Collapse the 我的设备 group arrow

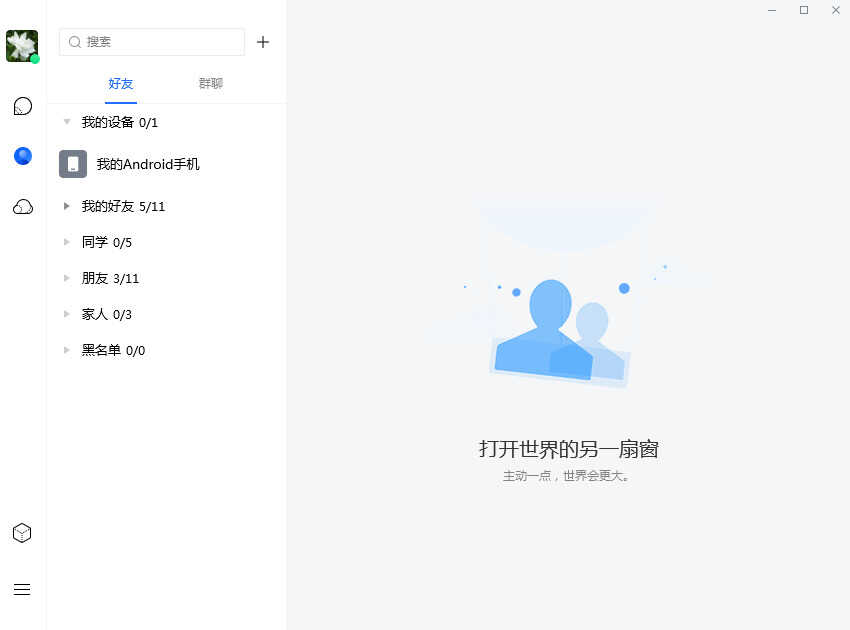67,121
